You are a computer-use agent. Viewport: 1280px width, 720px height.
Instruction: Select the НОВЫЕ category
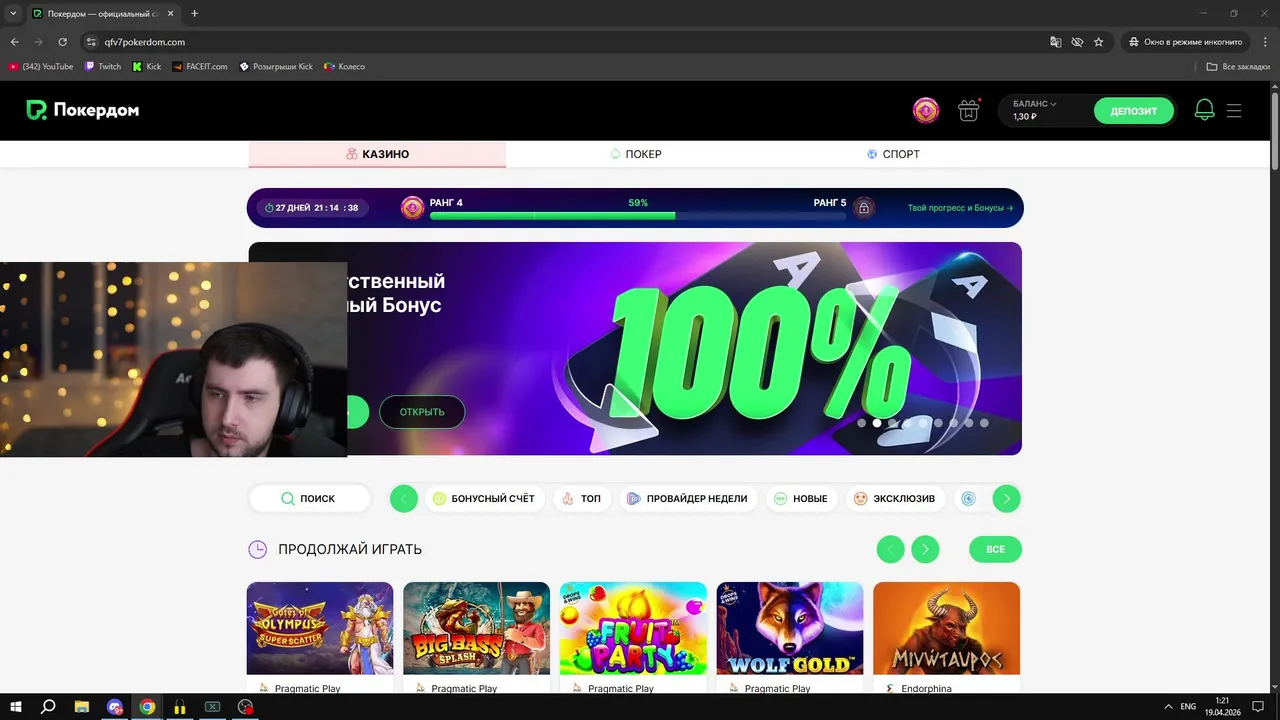[x=800, y=498]
